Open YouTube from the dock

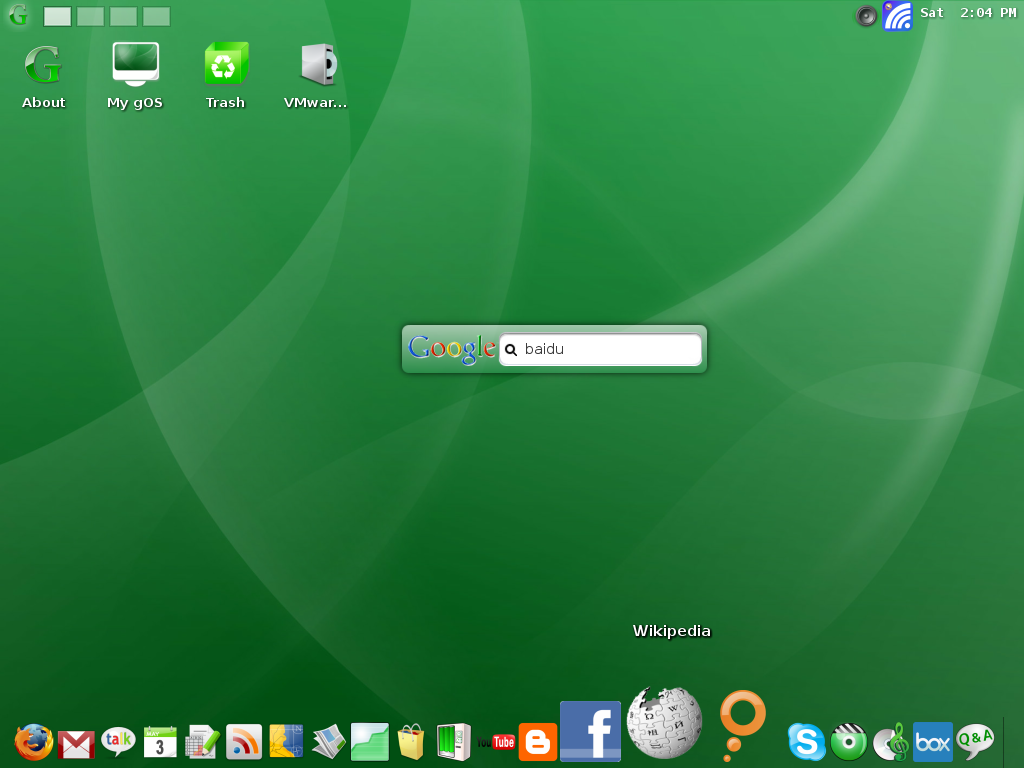496,742
